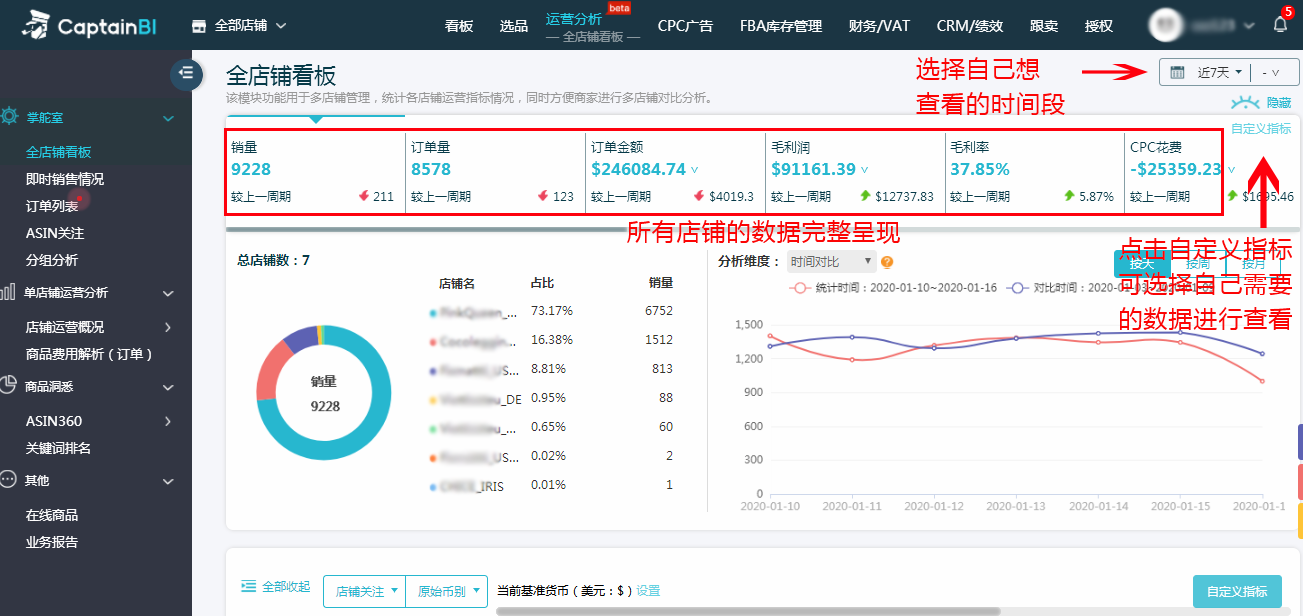Click the orange help question icon
This screenshot has height=616, width=1303.
point(886,262)
